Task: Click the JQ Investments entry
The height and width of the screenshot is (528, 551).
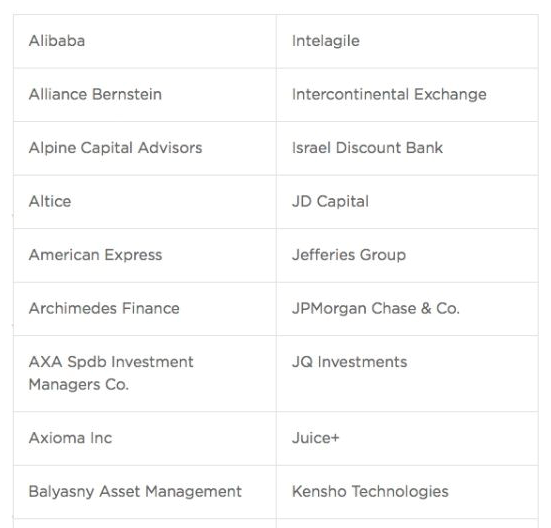Action: (350, 362)
